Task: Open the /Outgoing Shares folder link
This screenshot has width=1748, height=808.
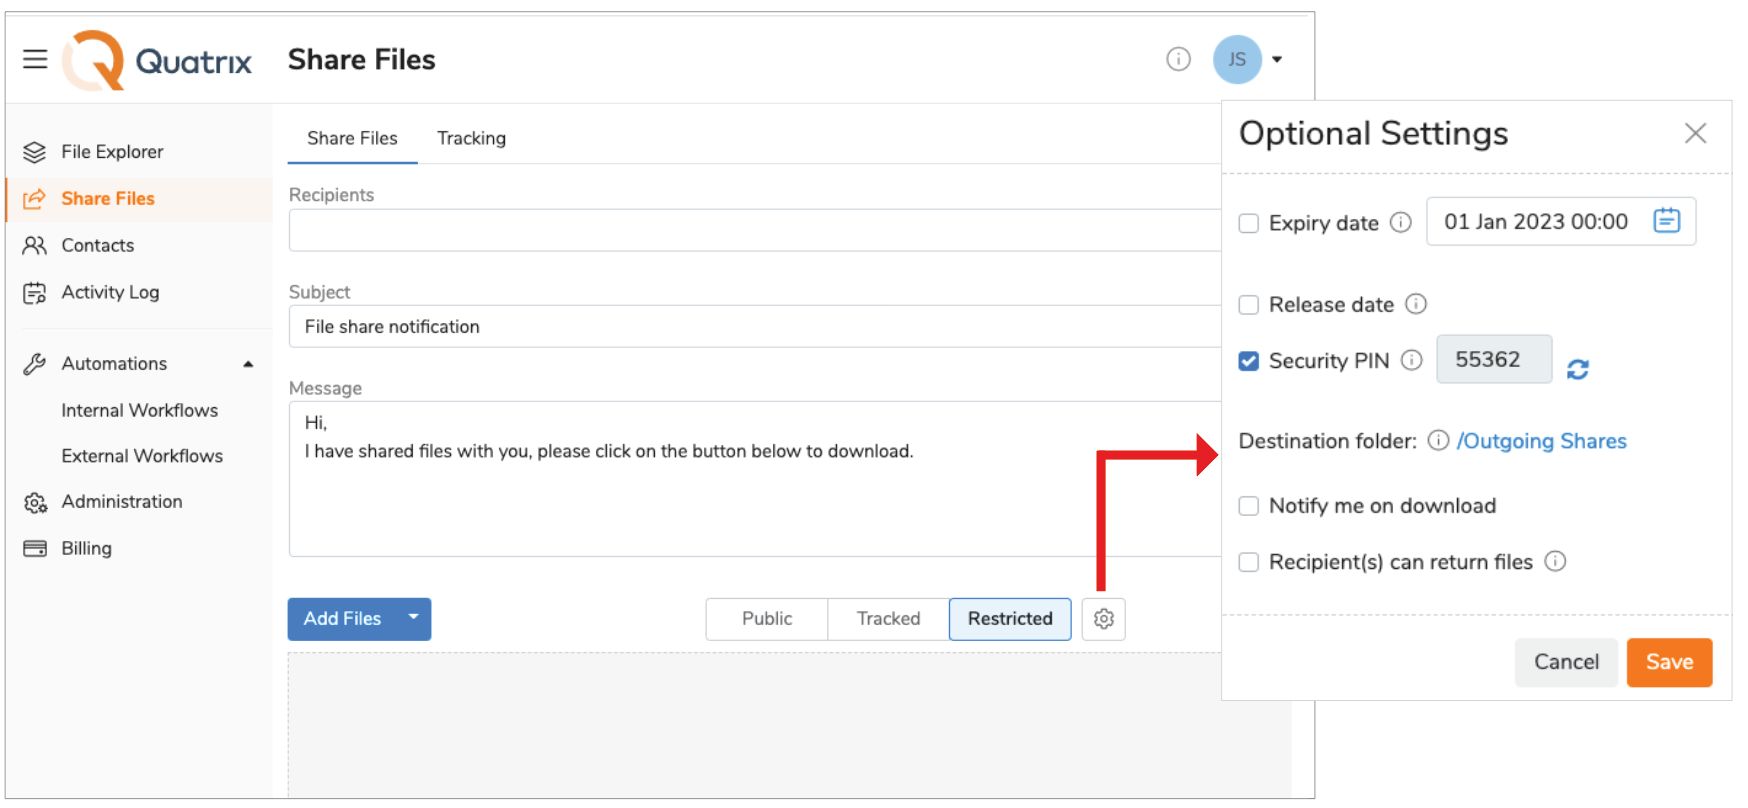Action: (1541, 441)
